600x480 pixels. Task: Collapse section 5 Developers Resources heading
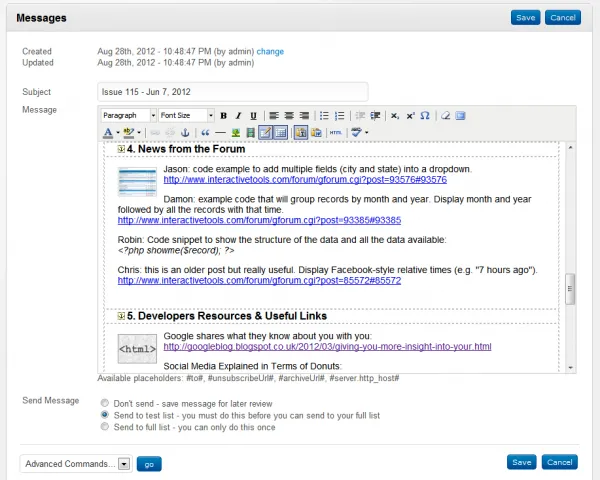tap(121, 315)
